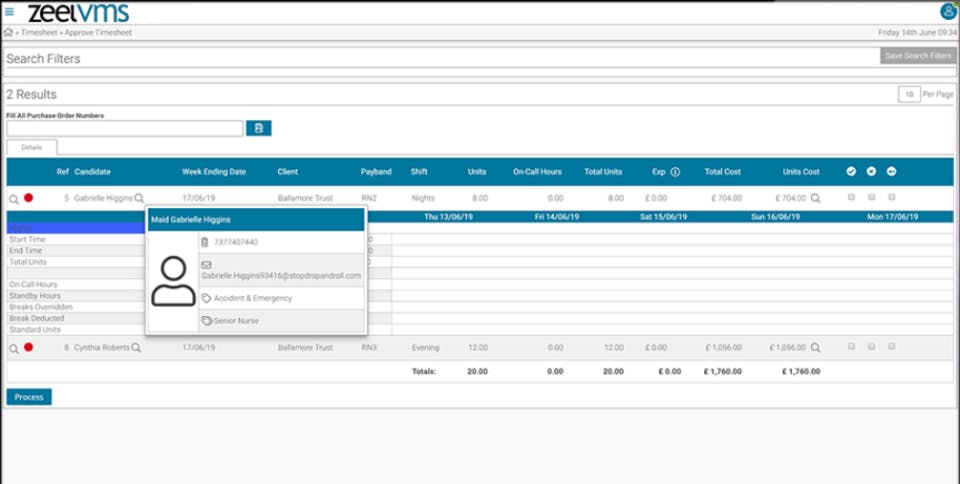
Task: Click the Save Search Filters button
Action: (x=918, y=56)
